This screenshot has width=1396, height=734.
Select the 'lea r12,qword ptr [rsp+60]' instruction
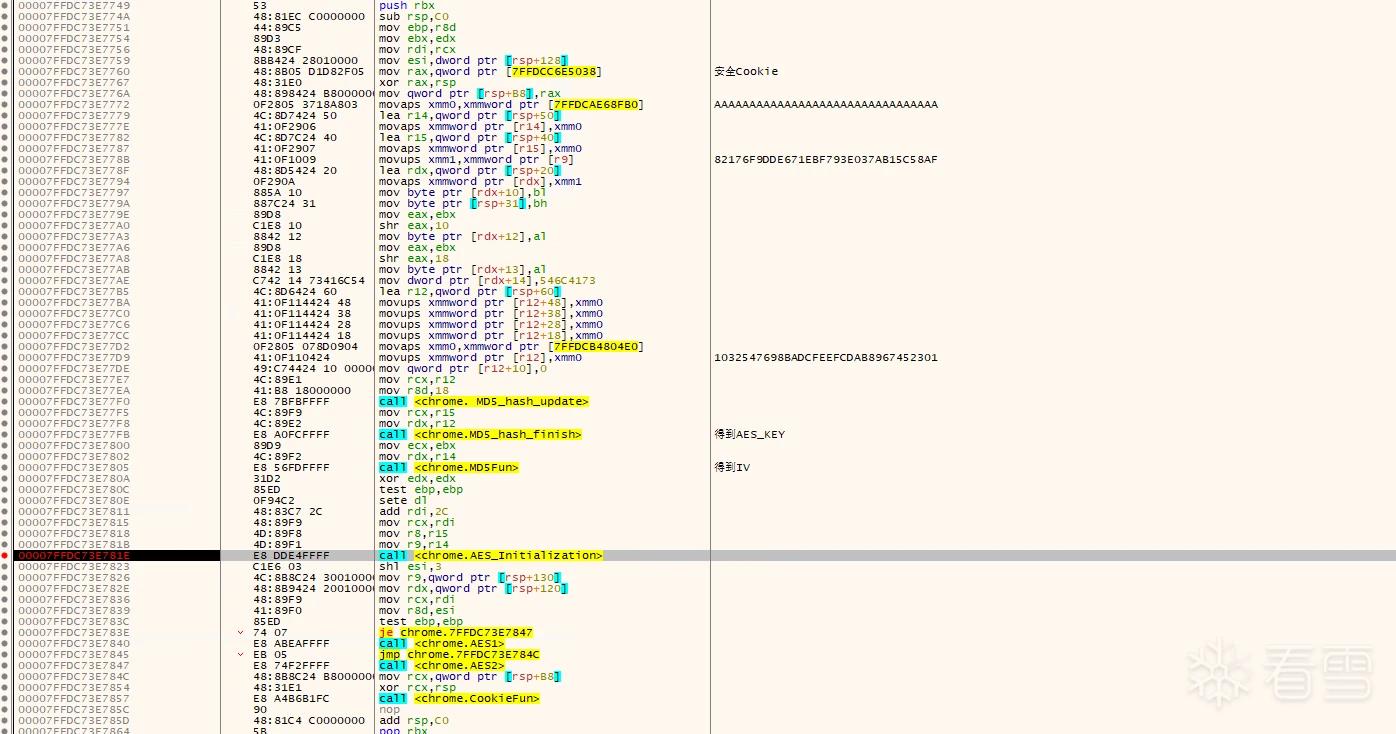(470, 291)
